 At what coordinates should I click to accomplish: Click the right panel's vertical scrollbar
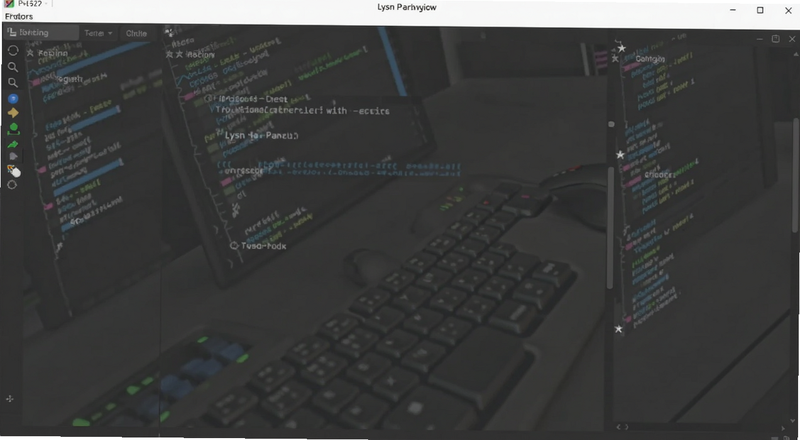[796, 174]
